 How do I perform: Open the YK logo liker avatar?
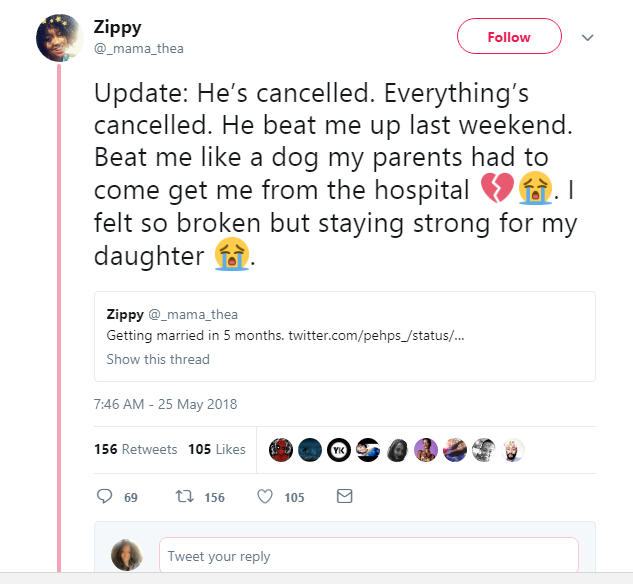[x=339, y=450]
